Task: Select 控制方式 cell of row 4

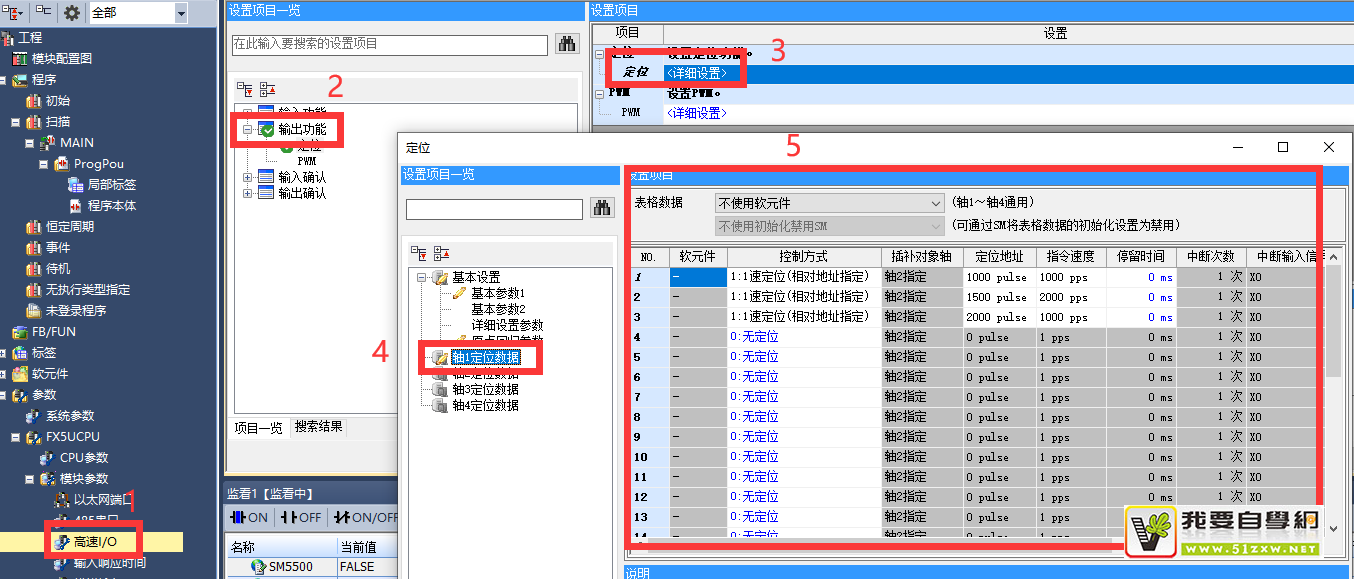Action: click(803, 337)
